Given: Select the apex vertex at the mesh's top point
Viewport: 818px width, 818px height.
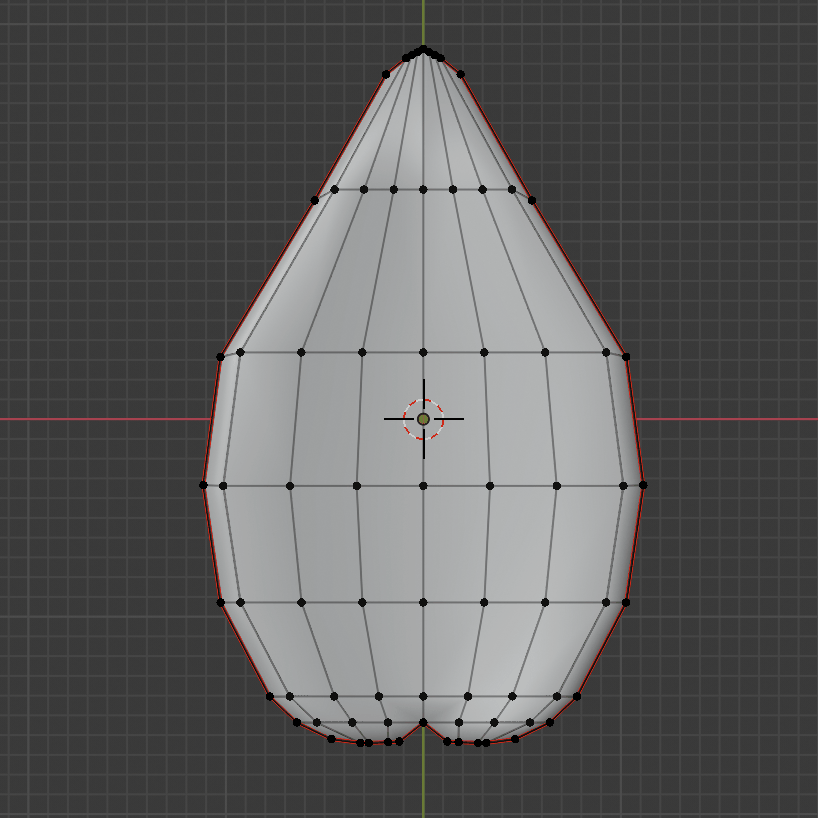Looking at the screenshot, I should tap(425, 49).
